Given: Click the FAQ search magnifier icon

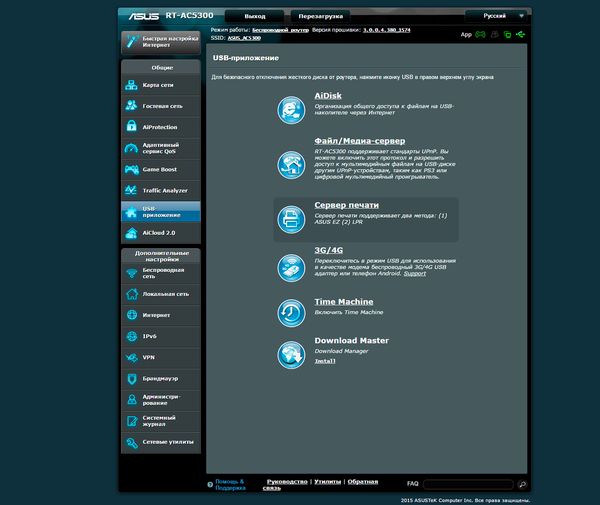Looking at the screenshot, I should pyautogui.click(x=522, y=484).
